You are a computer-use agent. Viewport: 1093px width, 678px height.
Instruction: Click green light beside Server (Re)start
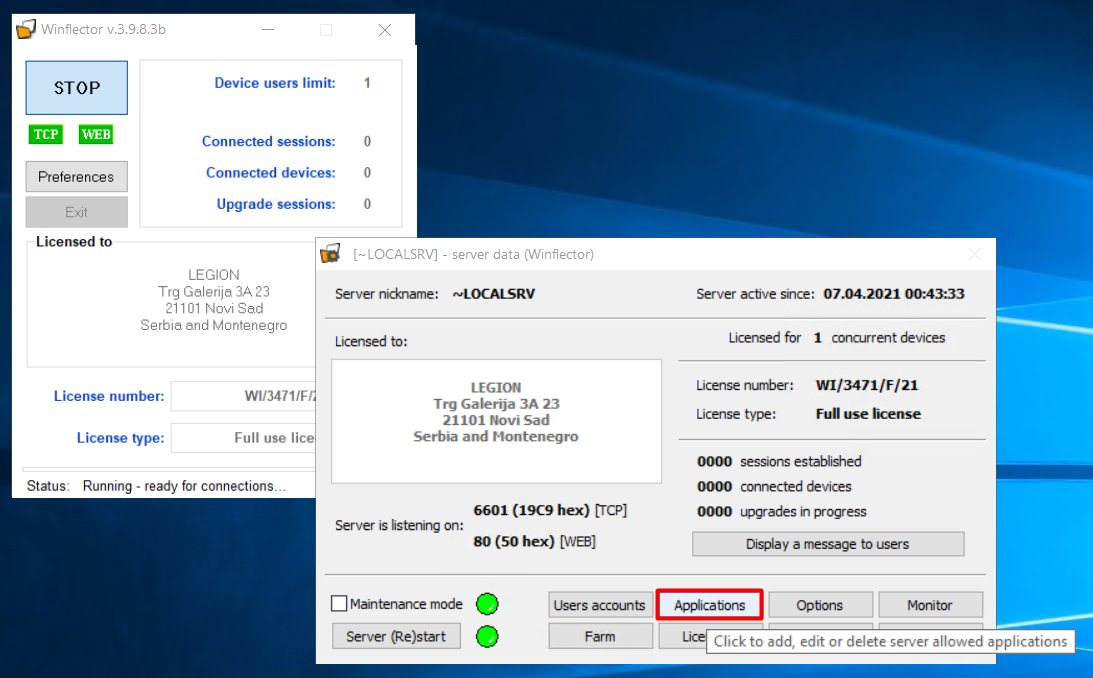(487, 636)
